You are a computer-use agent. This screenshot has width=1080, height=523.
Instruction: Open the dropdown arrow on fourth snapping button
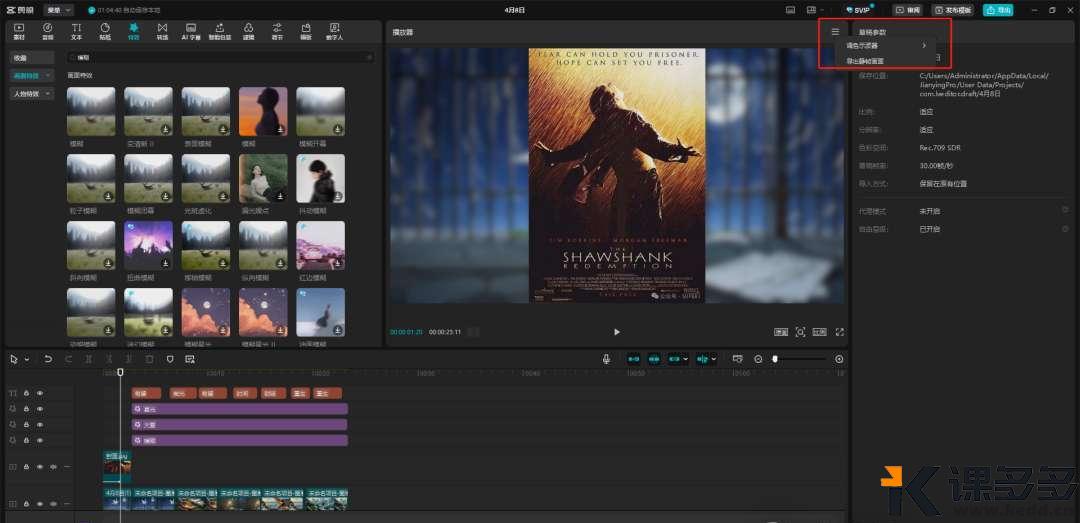[x=713, y=359]
